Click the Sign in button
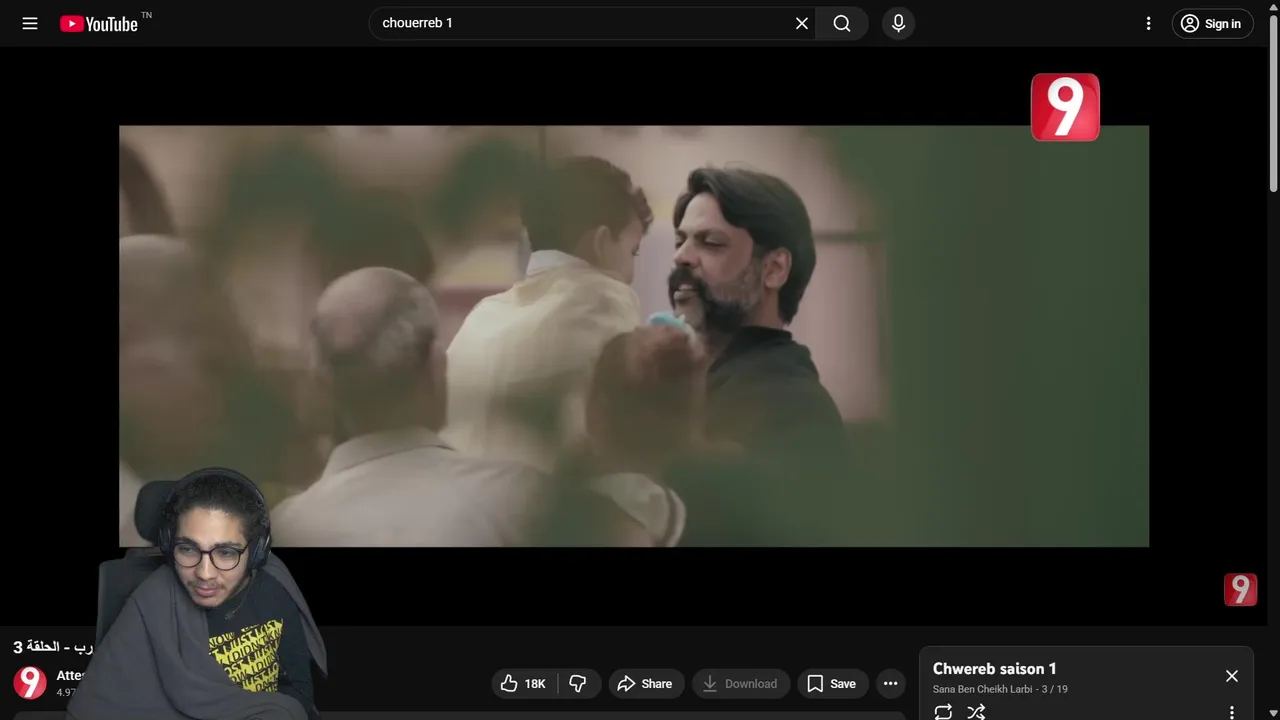 click(1212, 23)
